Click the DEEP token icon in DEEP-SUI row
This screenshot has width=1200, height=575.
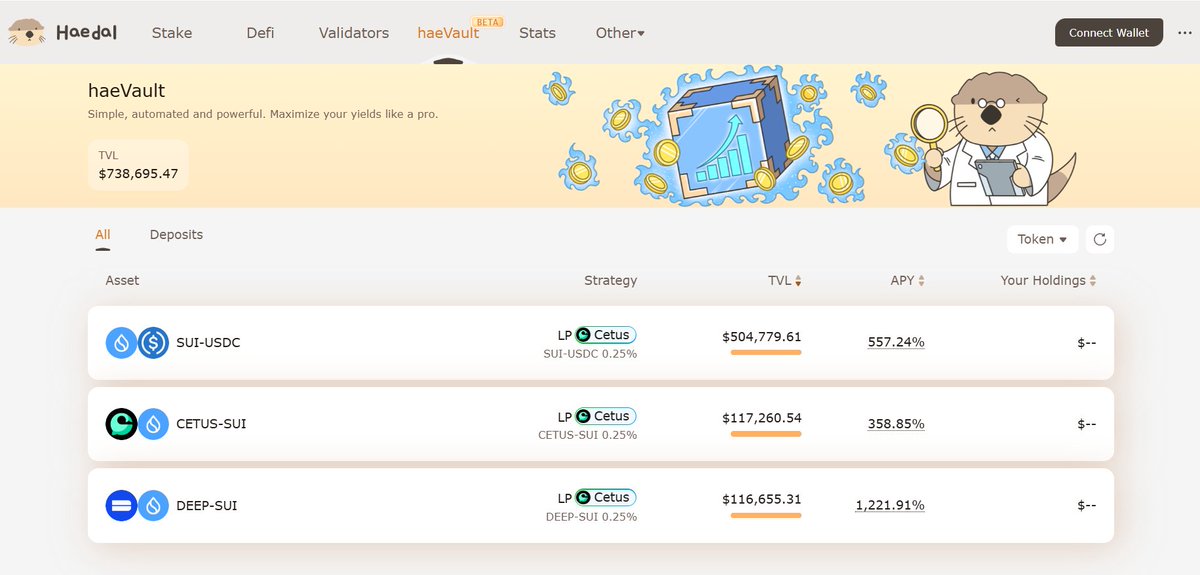(x=122, y=505)
